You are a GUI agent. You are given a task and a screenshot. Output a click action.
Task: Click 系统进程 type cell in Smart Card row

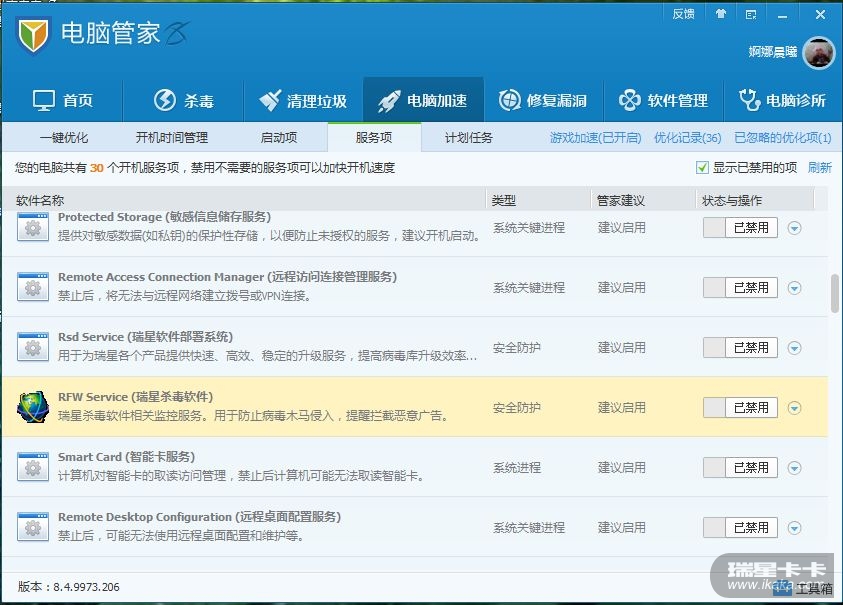[517, 468]
